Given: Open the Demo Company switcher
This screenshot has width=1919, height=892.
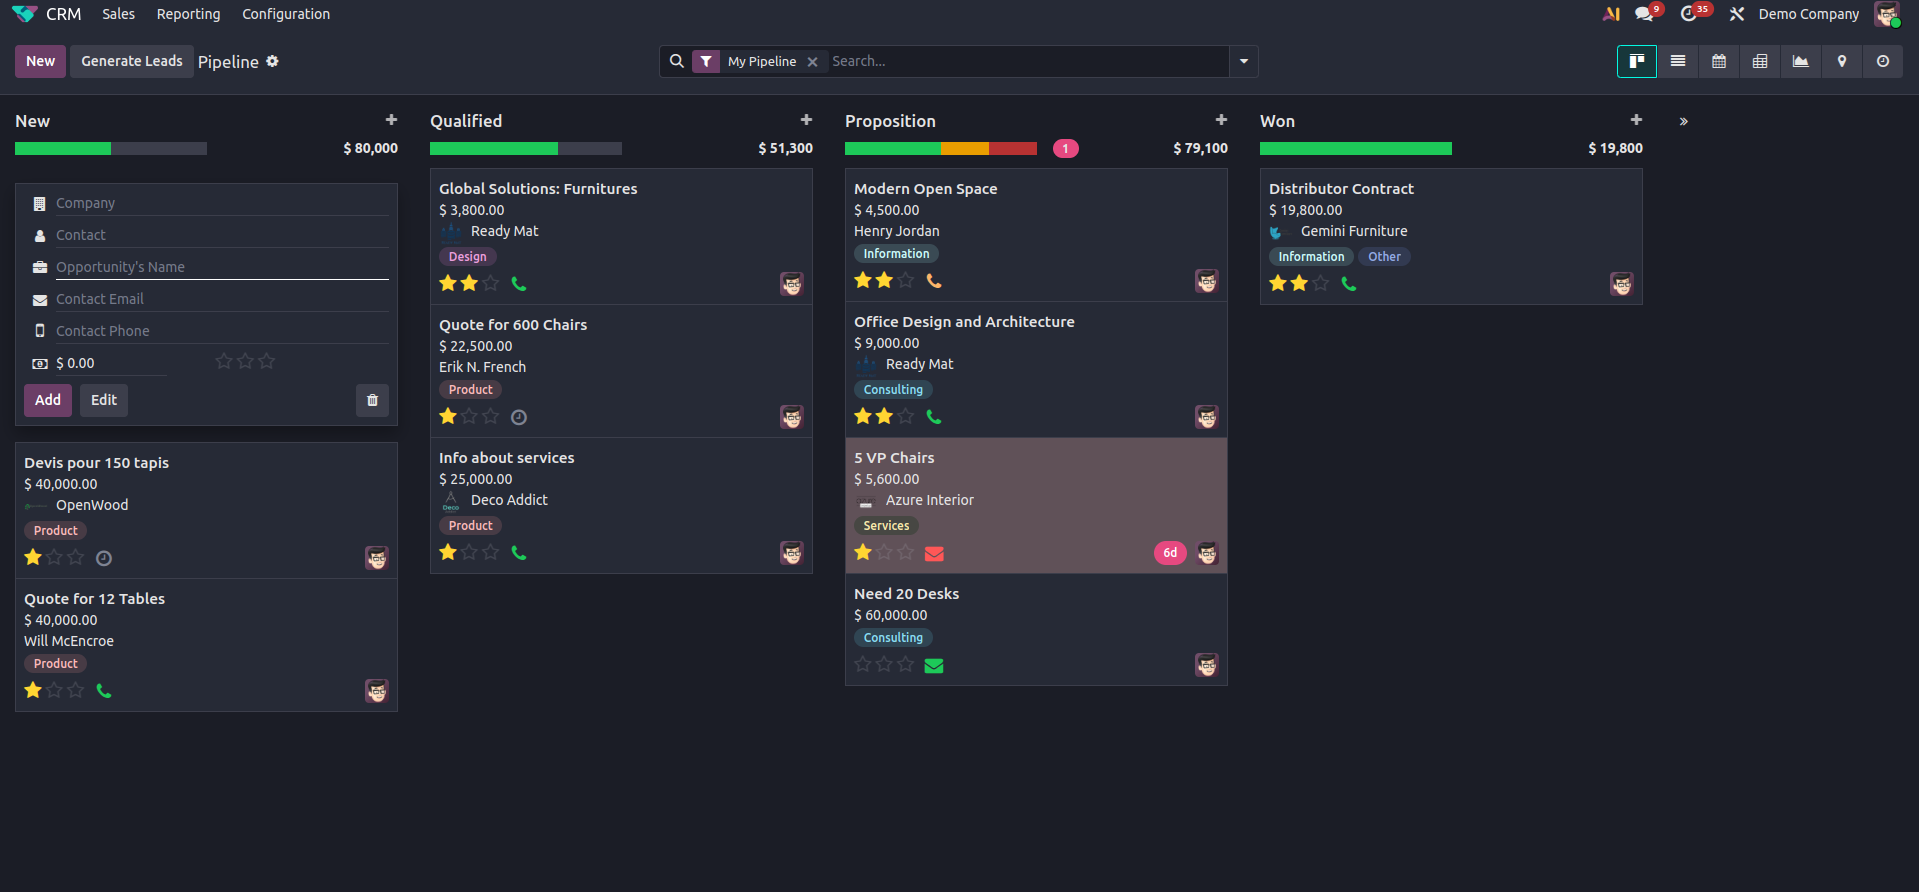Looking at the screenshot, I should pos(1808,14).
